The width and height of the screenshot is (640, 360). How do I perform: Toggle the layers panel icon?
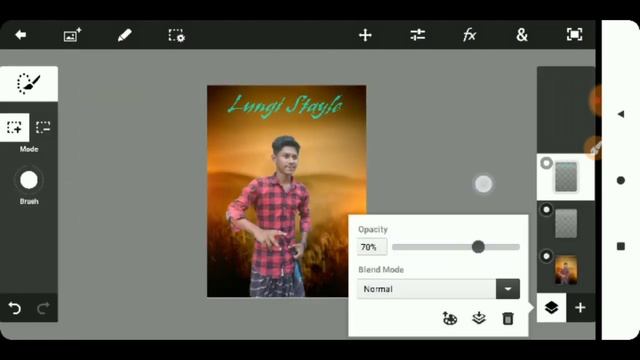551,308
